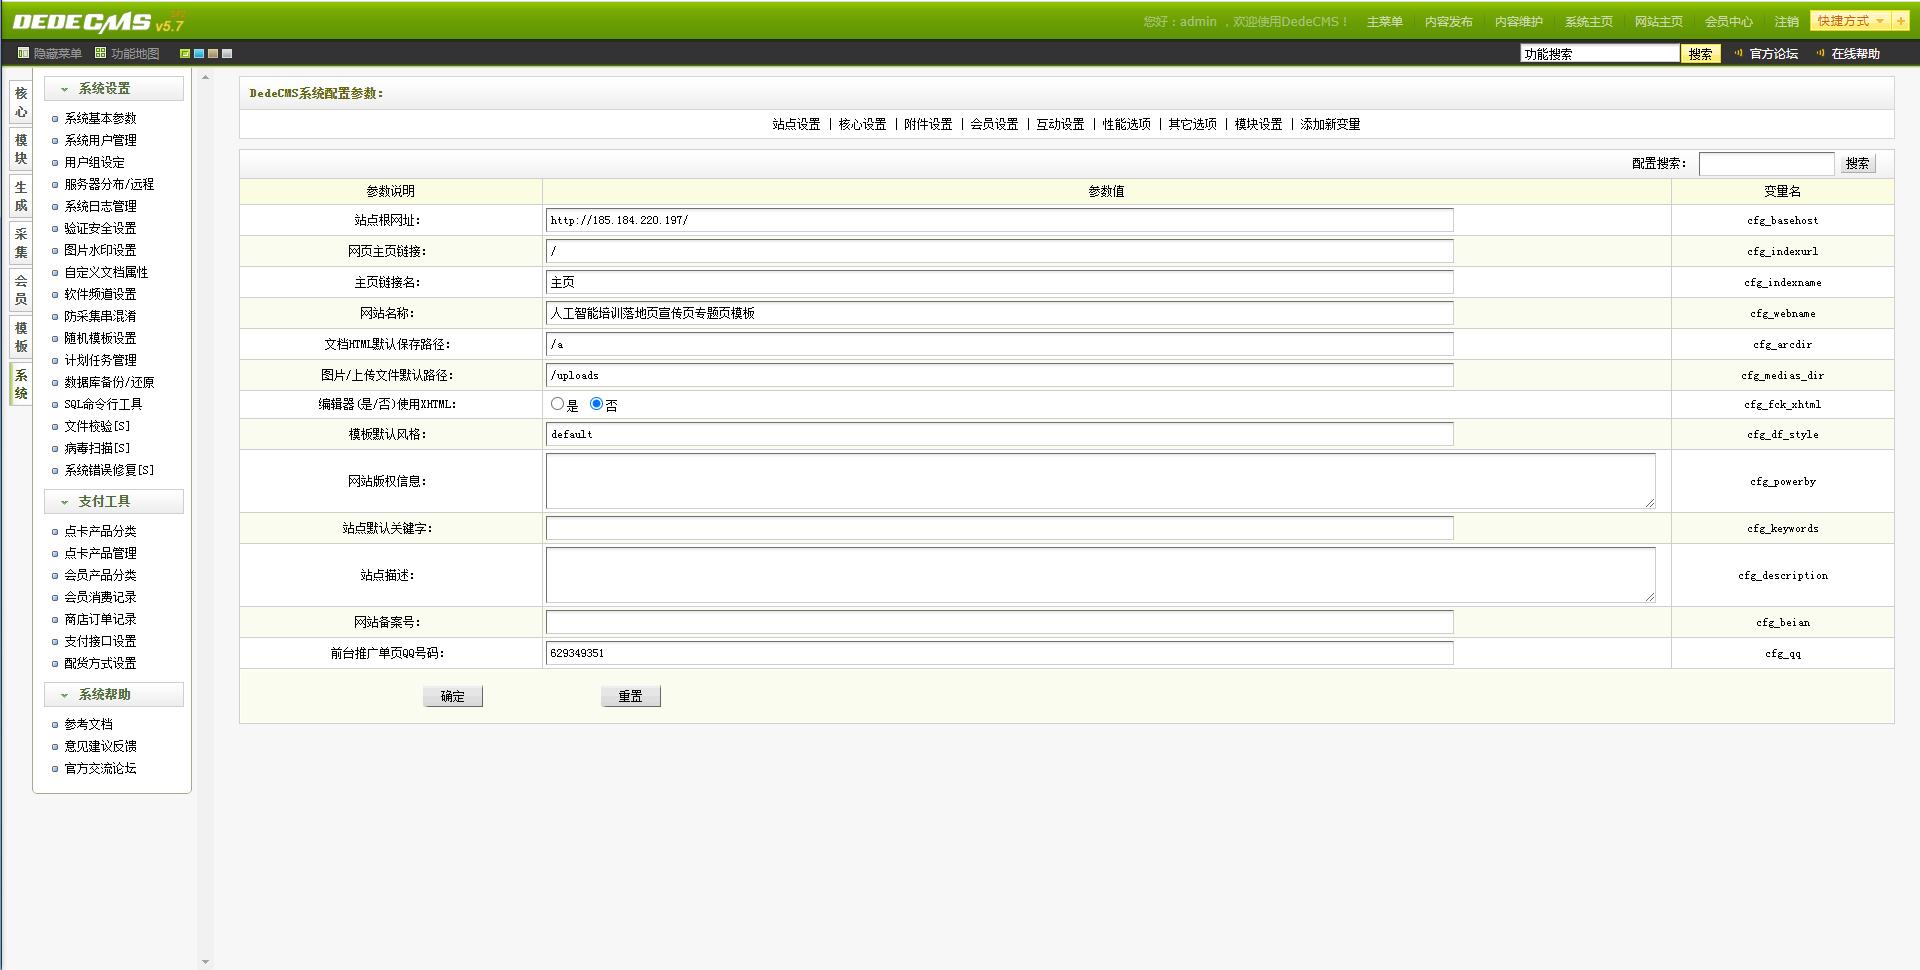Click the 功能地图 grid icon
The width and height of the screenshot is (1920, 970).
pos(100,53)
